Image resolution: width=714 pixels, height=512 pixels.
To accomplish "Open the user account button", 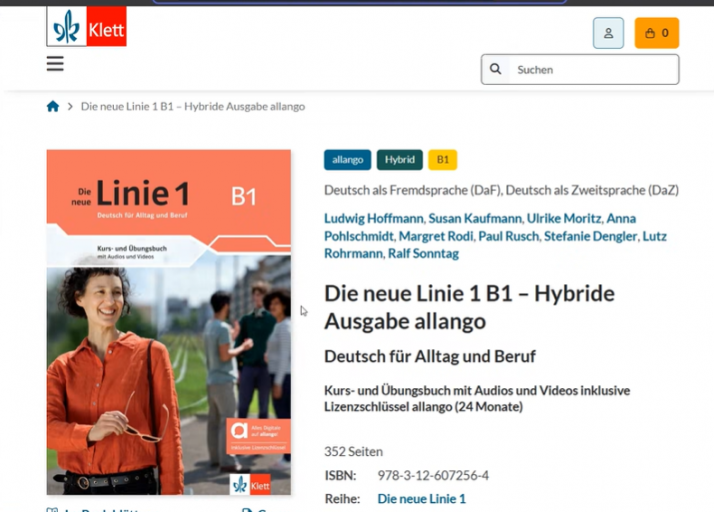I will click(x=608, y=33).
